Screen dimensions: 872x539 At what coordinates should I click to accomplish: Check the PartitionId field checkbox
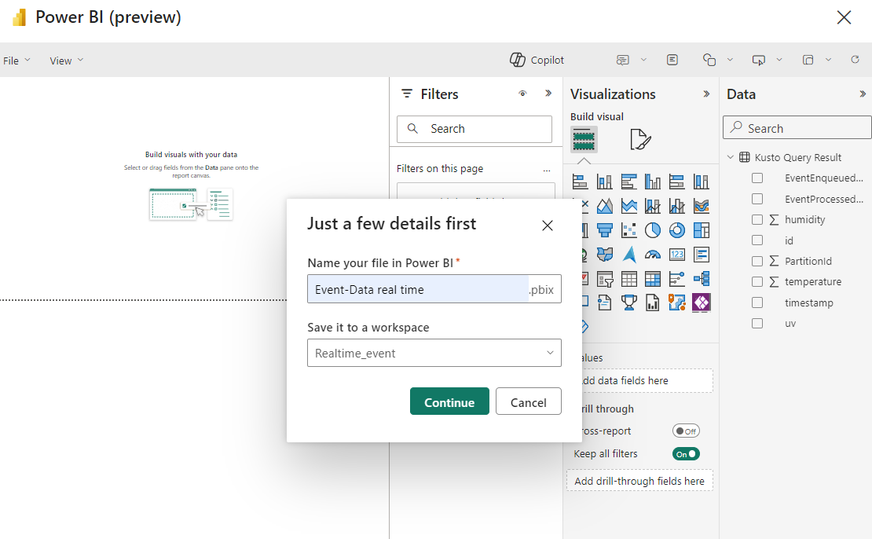click(757, 261)
